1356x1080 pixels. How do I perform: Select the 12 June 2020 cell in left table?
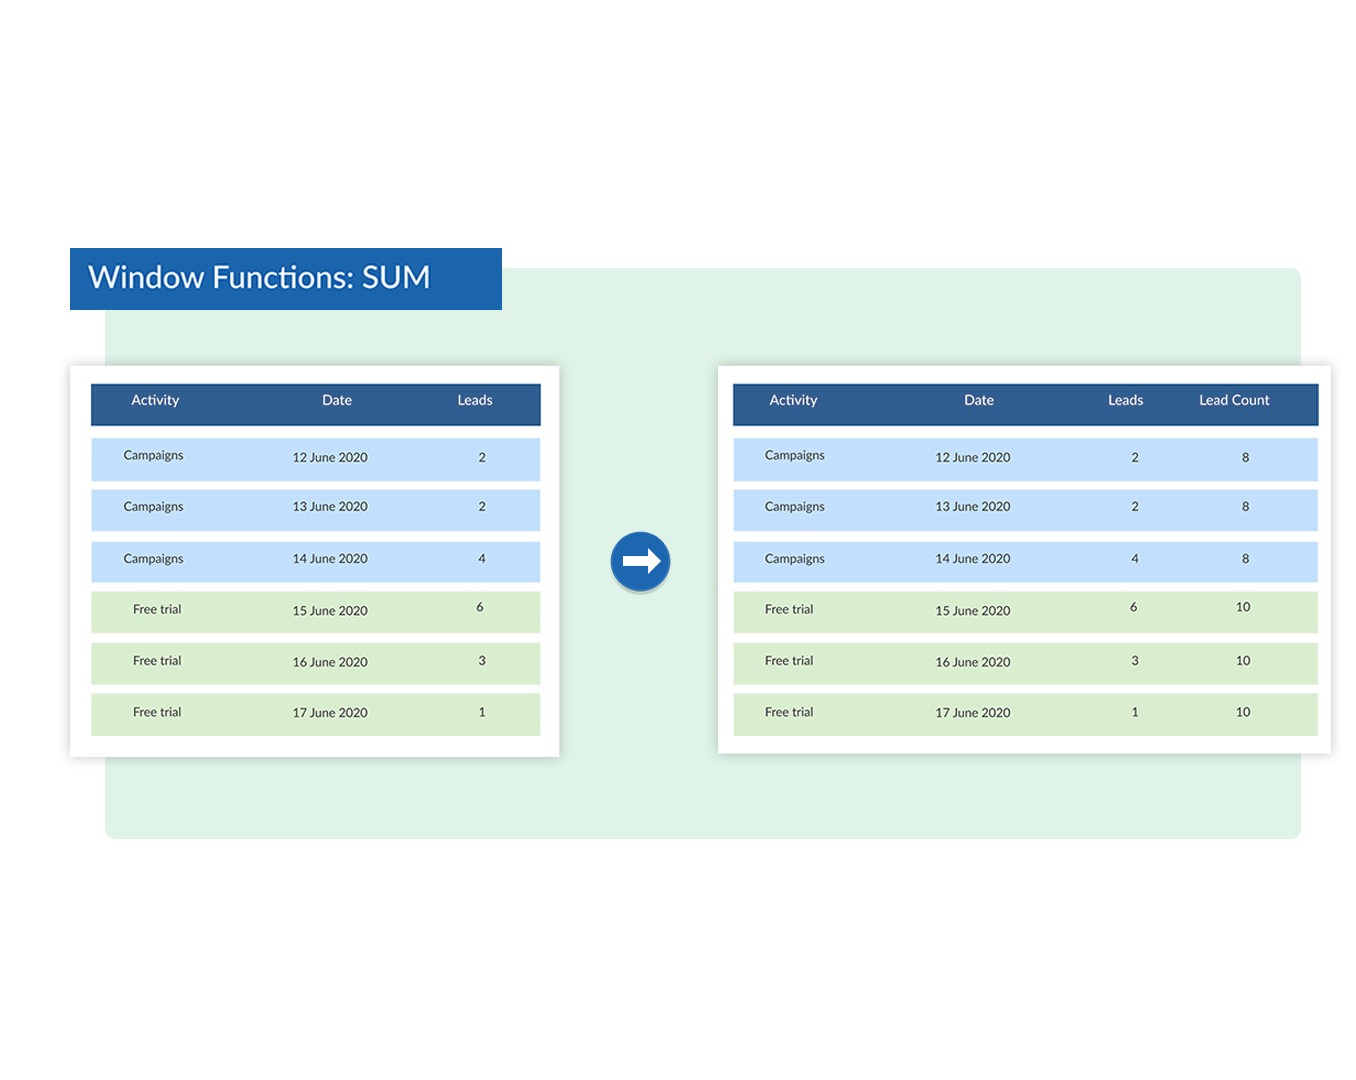(x=330, y=458)
